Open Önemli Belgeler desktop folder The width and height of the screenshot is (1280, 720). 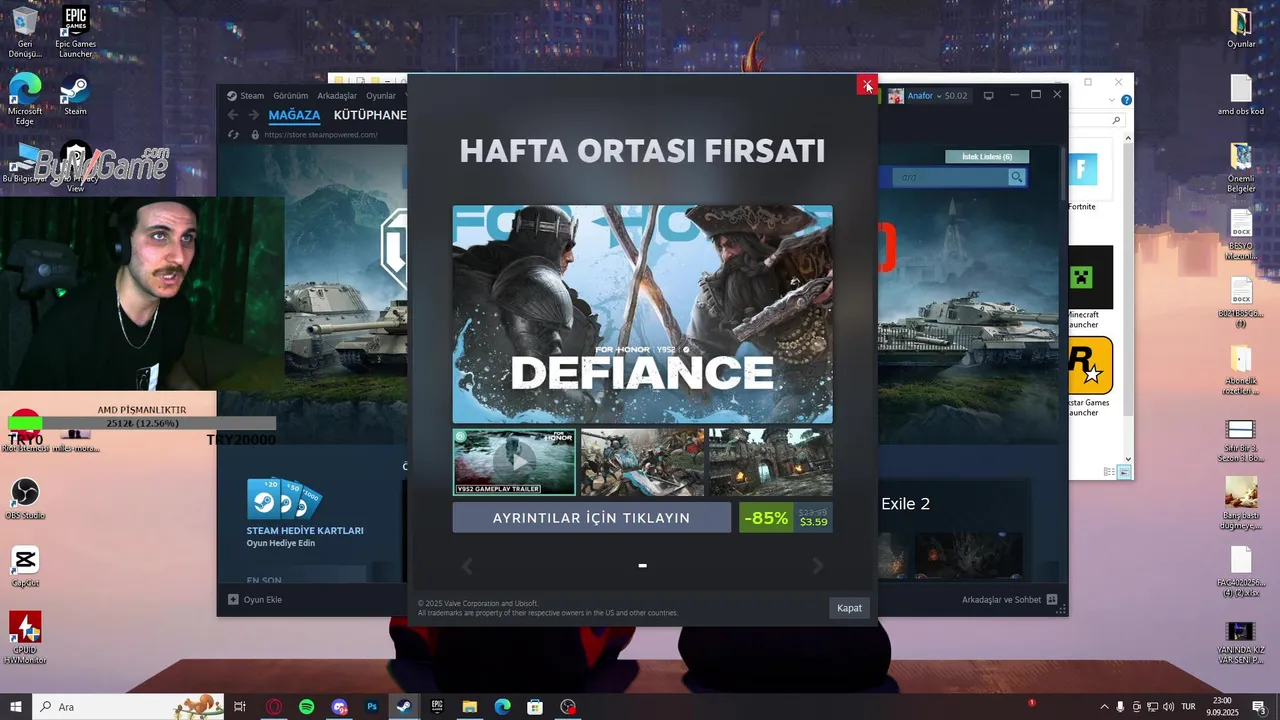coord(1241,167)
